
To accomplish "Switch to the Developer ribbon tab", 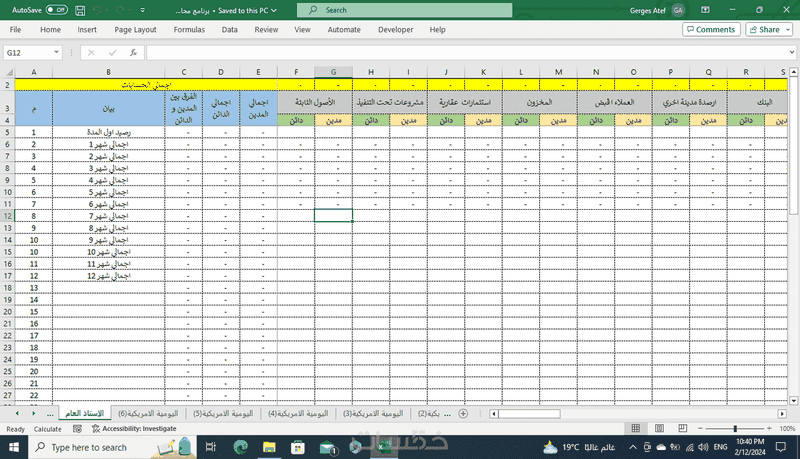I will pos(395,30).
